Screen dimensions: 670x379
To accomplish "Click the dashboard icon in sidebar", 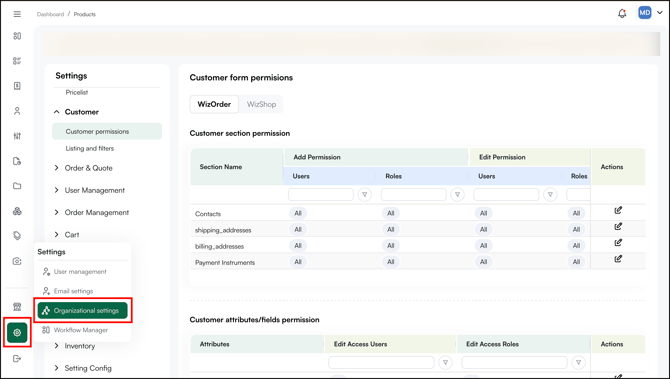I will (x=17, y=36).
